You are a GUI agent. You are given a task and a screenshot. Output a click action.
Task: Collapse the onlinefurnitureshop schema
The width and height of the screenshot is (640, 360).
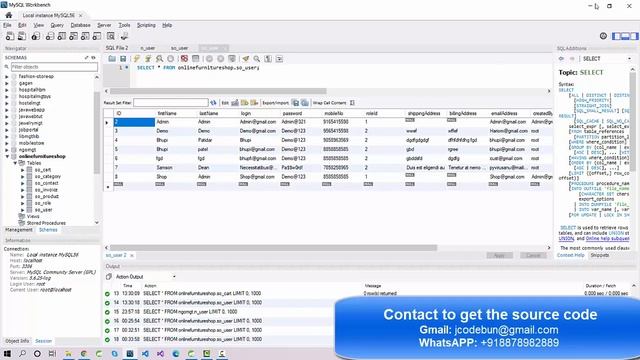click(x=7, y=156)
